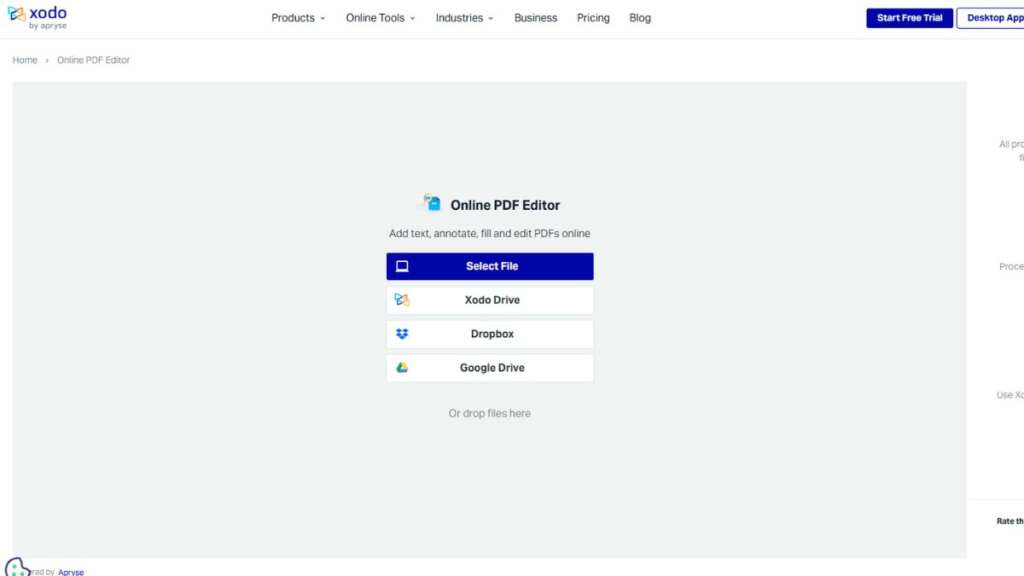Click the Home breadcrumb link

25,60
